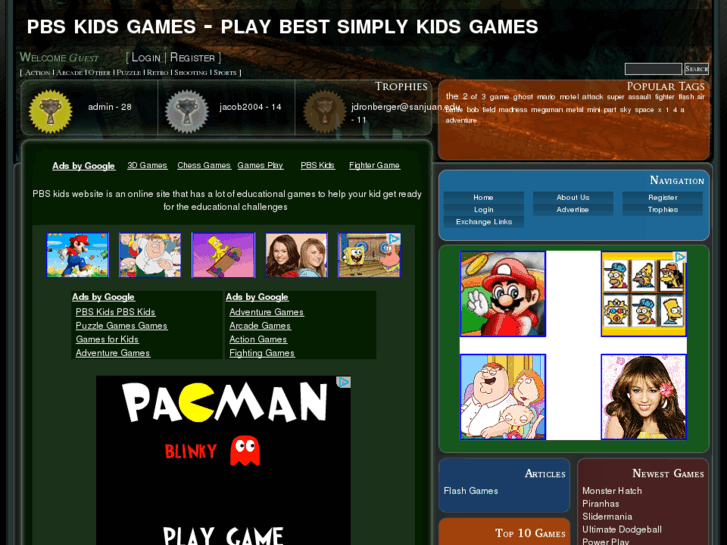The height and width of the screenshot is (545, 727).
Task: Click About Us in the Navigation panel
Action: [x=573, y=197]
